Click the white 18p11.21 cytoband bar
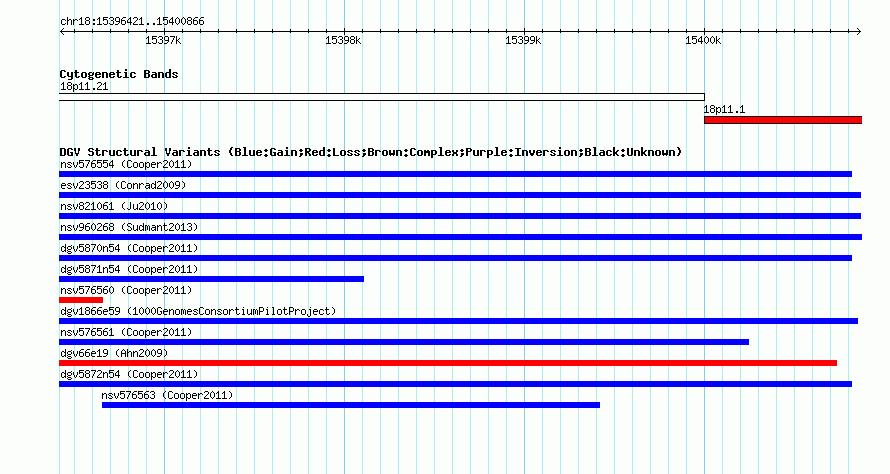The image size is (890, 474). click(382, 97)
